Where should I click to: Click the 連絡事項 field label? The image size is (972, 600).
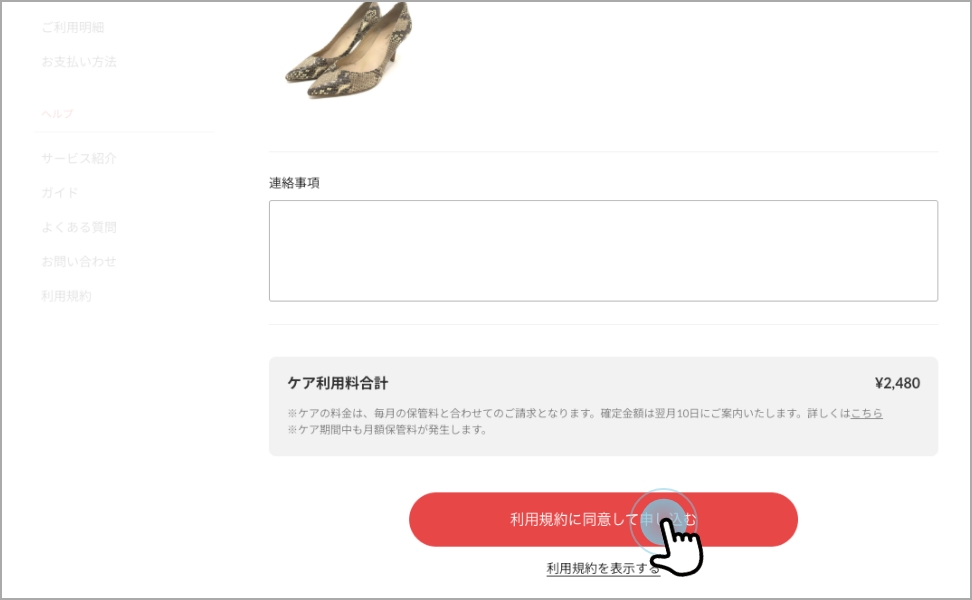click(294, 183)
